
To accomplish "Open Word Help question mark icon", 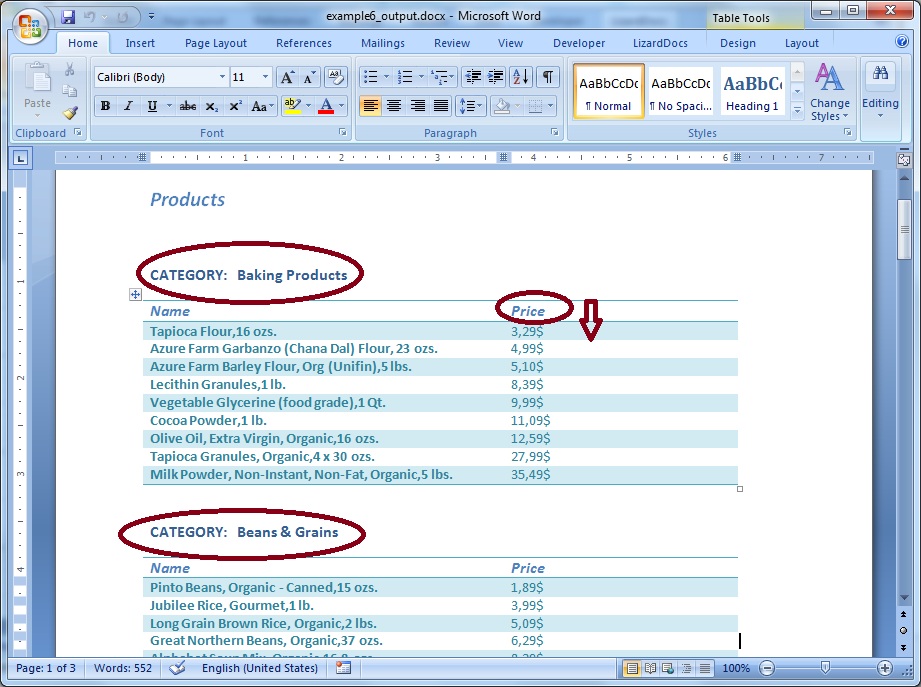I will click(x=902, y=41).
